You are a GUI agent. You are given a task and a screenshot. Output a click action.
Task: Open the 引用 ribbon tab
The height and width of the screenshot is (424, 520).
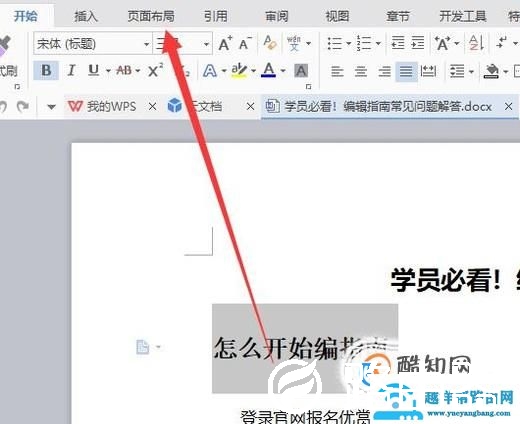coord(216,16)
